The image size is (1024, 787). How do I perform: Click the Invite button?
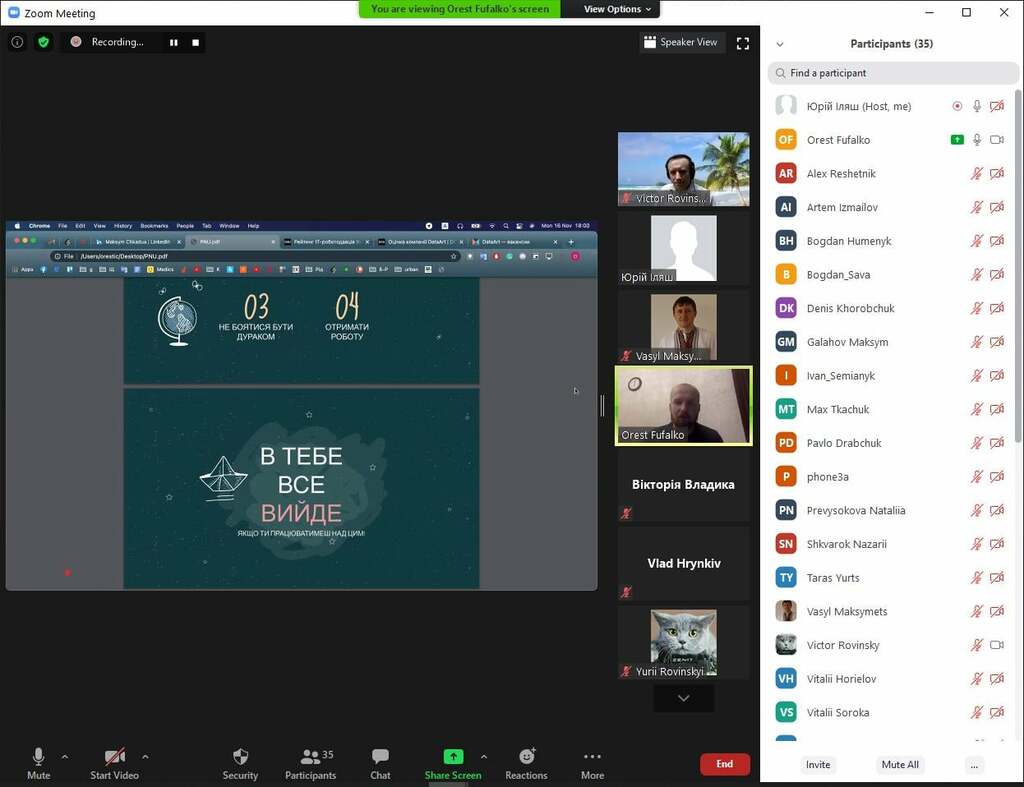tap(818, 764)
